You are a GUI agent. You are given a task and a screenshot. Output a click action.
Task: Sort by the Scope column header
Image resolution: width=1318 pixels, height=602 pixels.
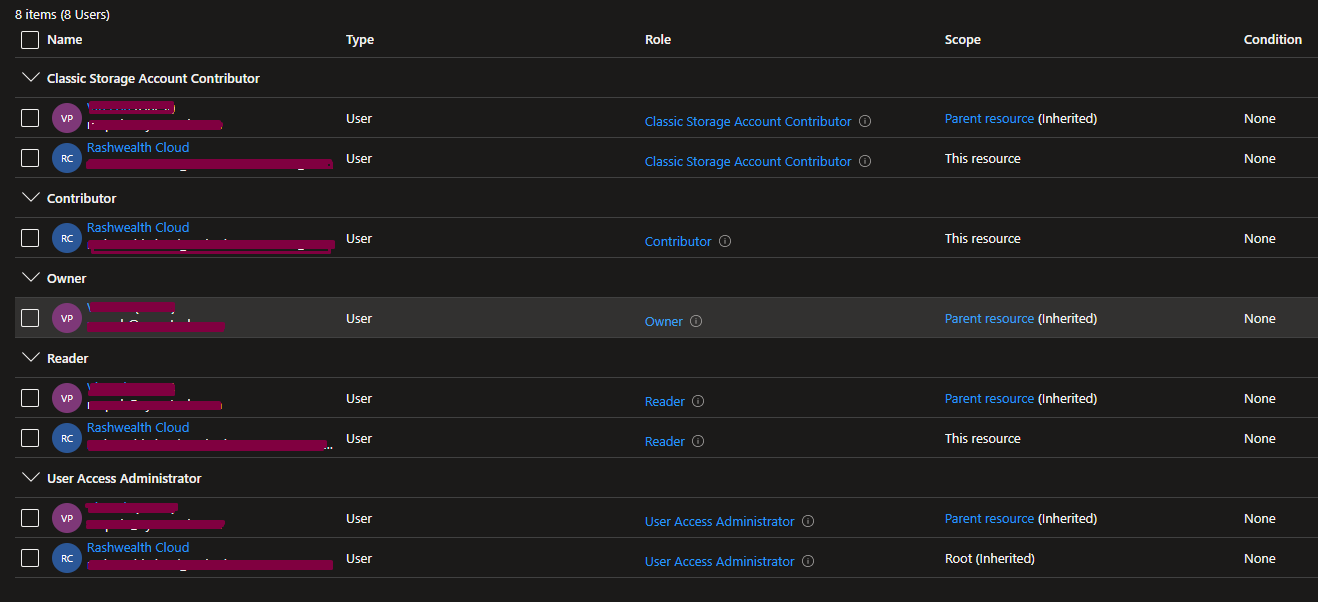click(x=962, y=40)
